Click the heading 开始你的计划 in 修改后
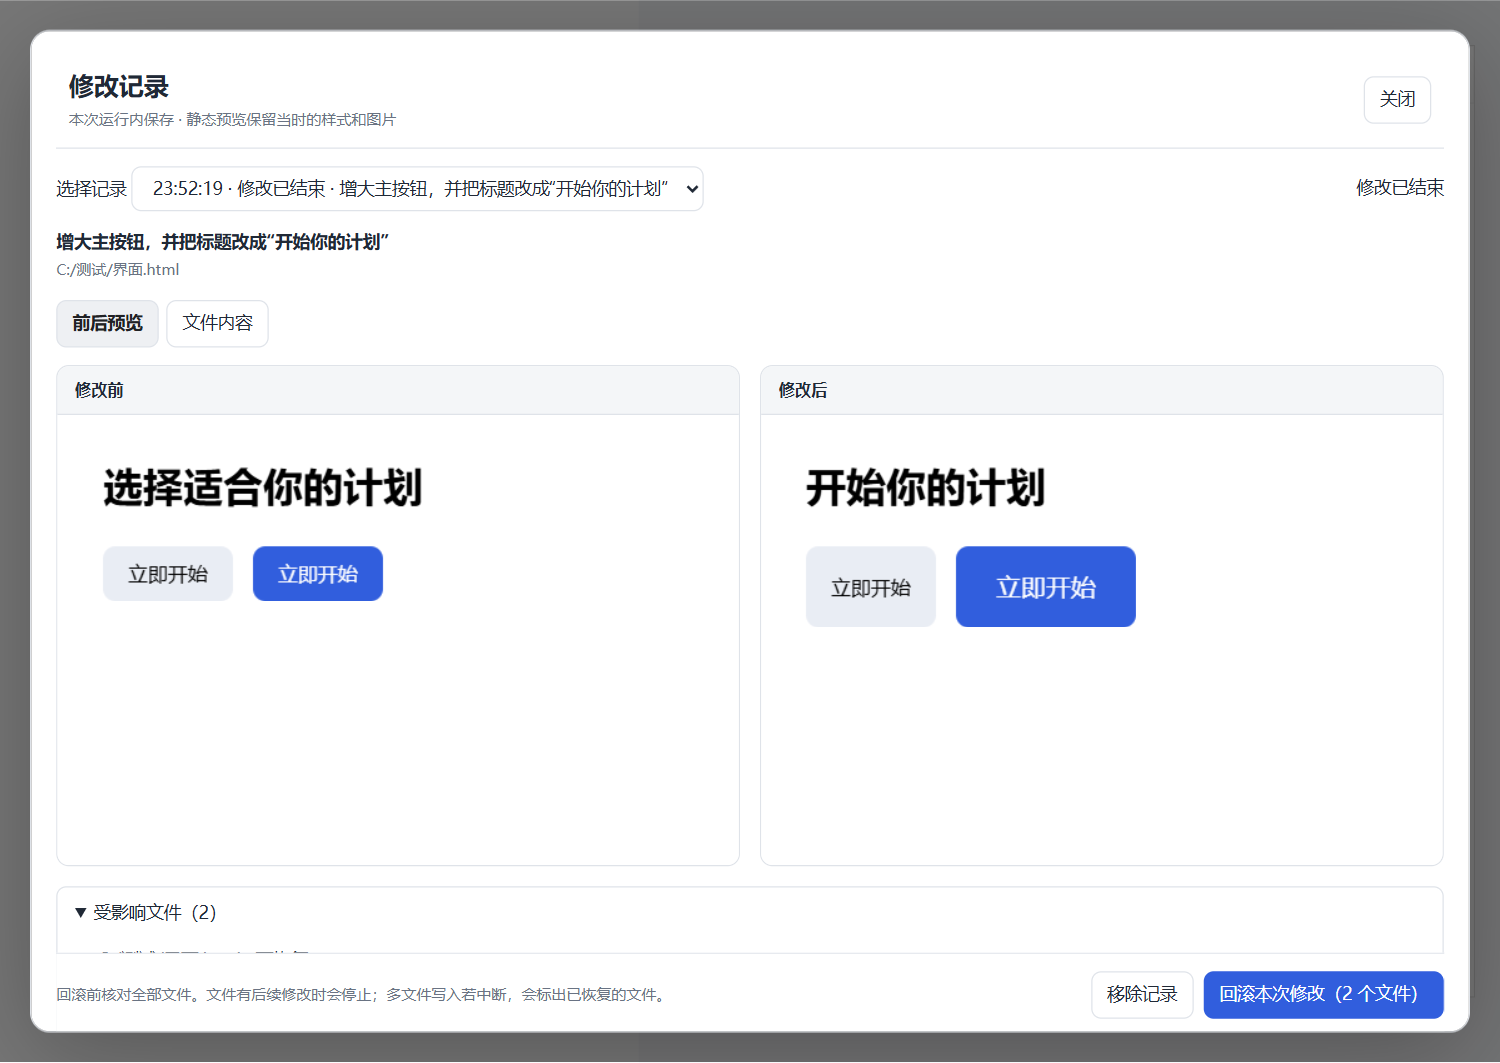1500x1063 pixels. tap(926, 488)
